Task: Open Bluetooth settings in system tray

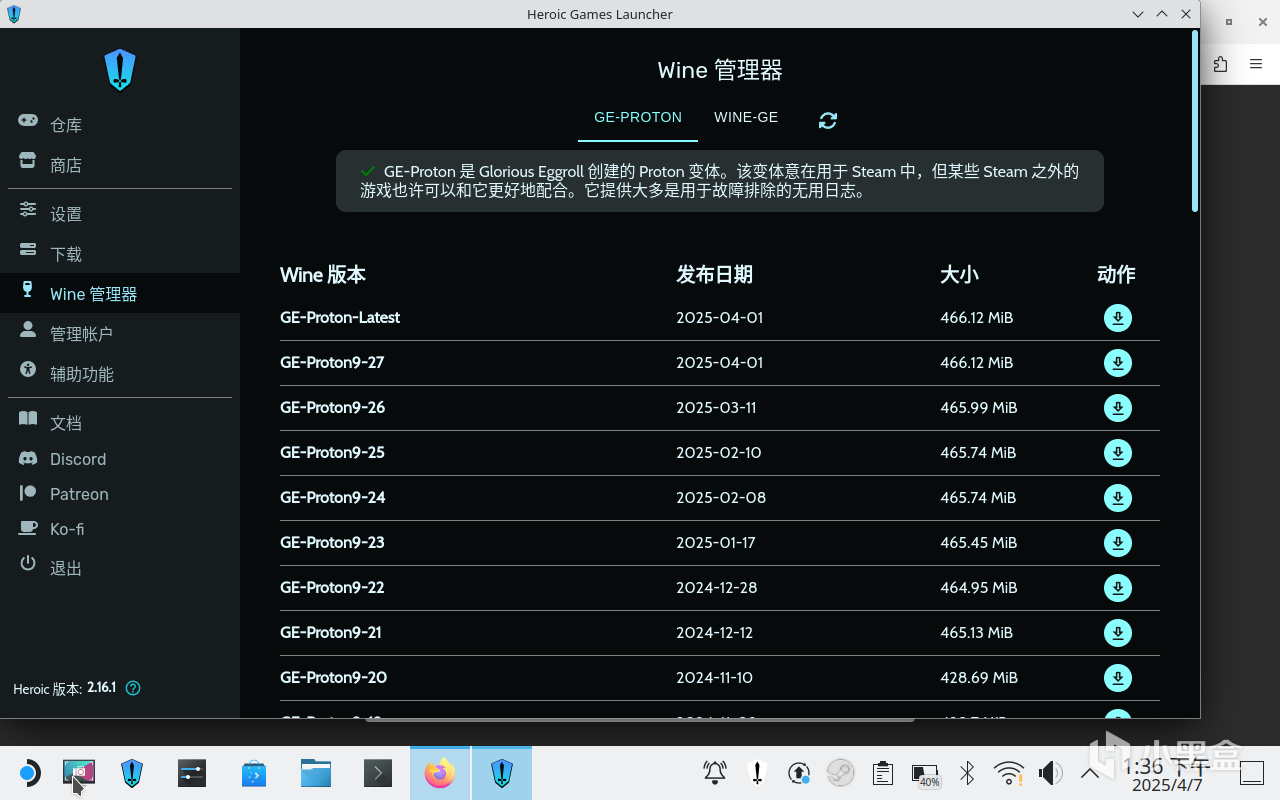Action: (x=967, y=772)
